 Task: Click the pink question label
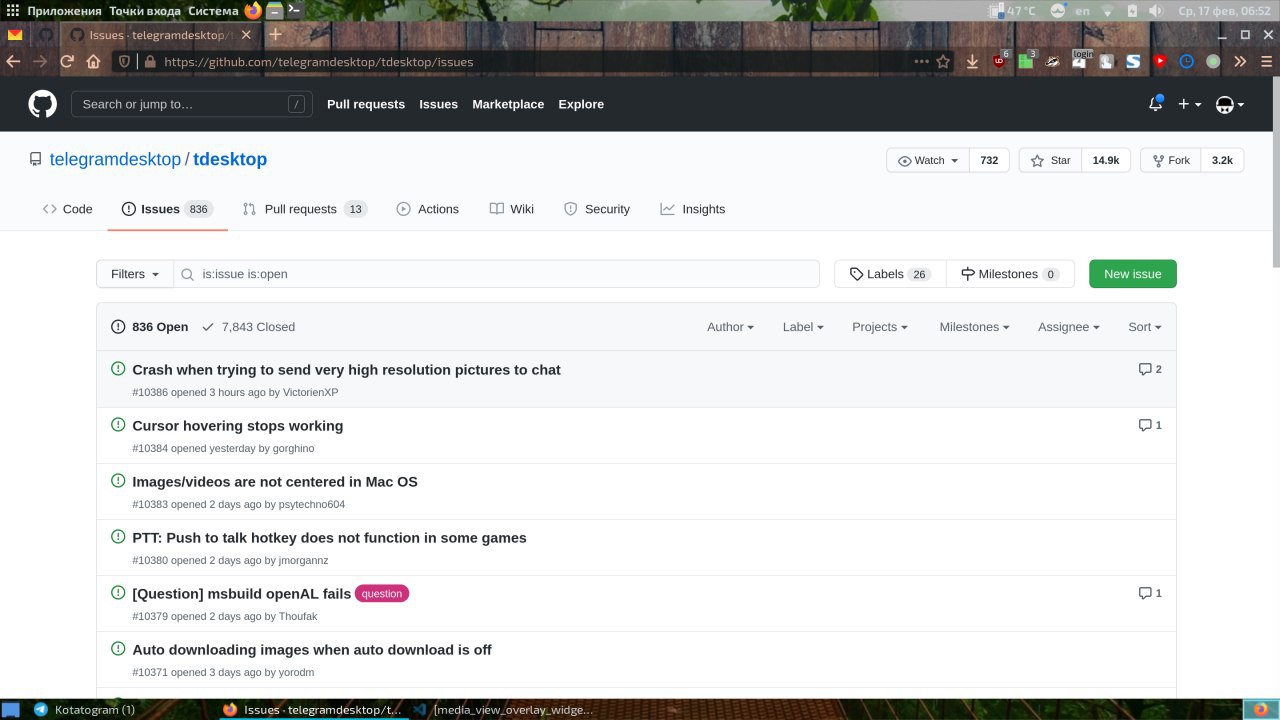click(382, 593)
